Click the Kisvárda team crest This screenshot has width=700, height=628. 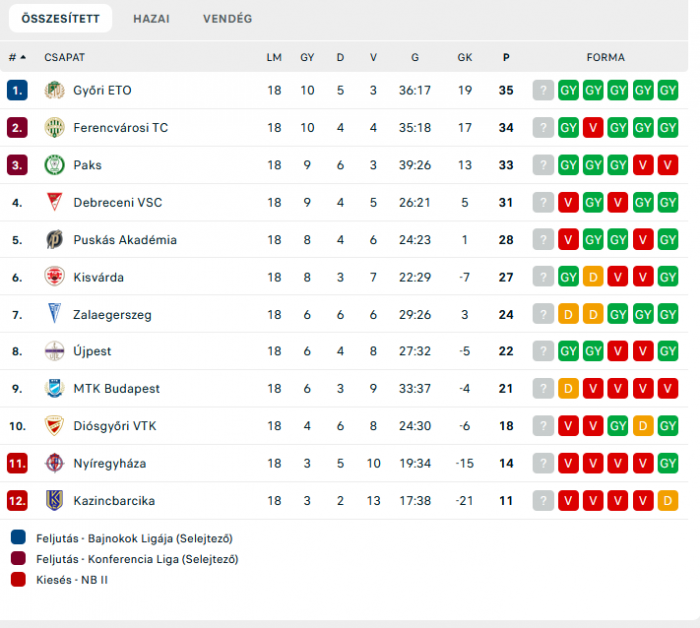54,277
